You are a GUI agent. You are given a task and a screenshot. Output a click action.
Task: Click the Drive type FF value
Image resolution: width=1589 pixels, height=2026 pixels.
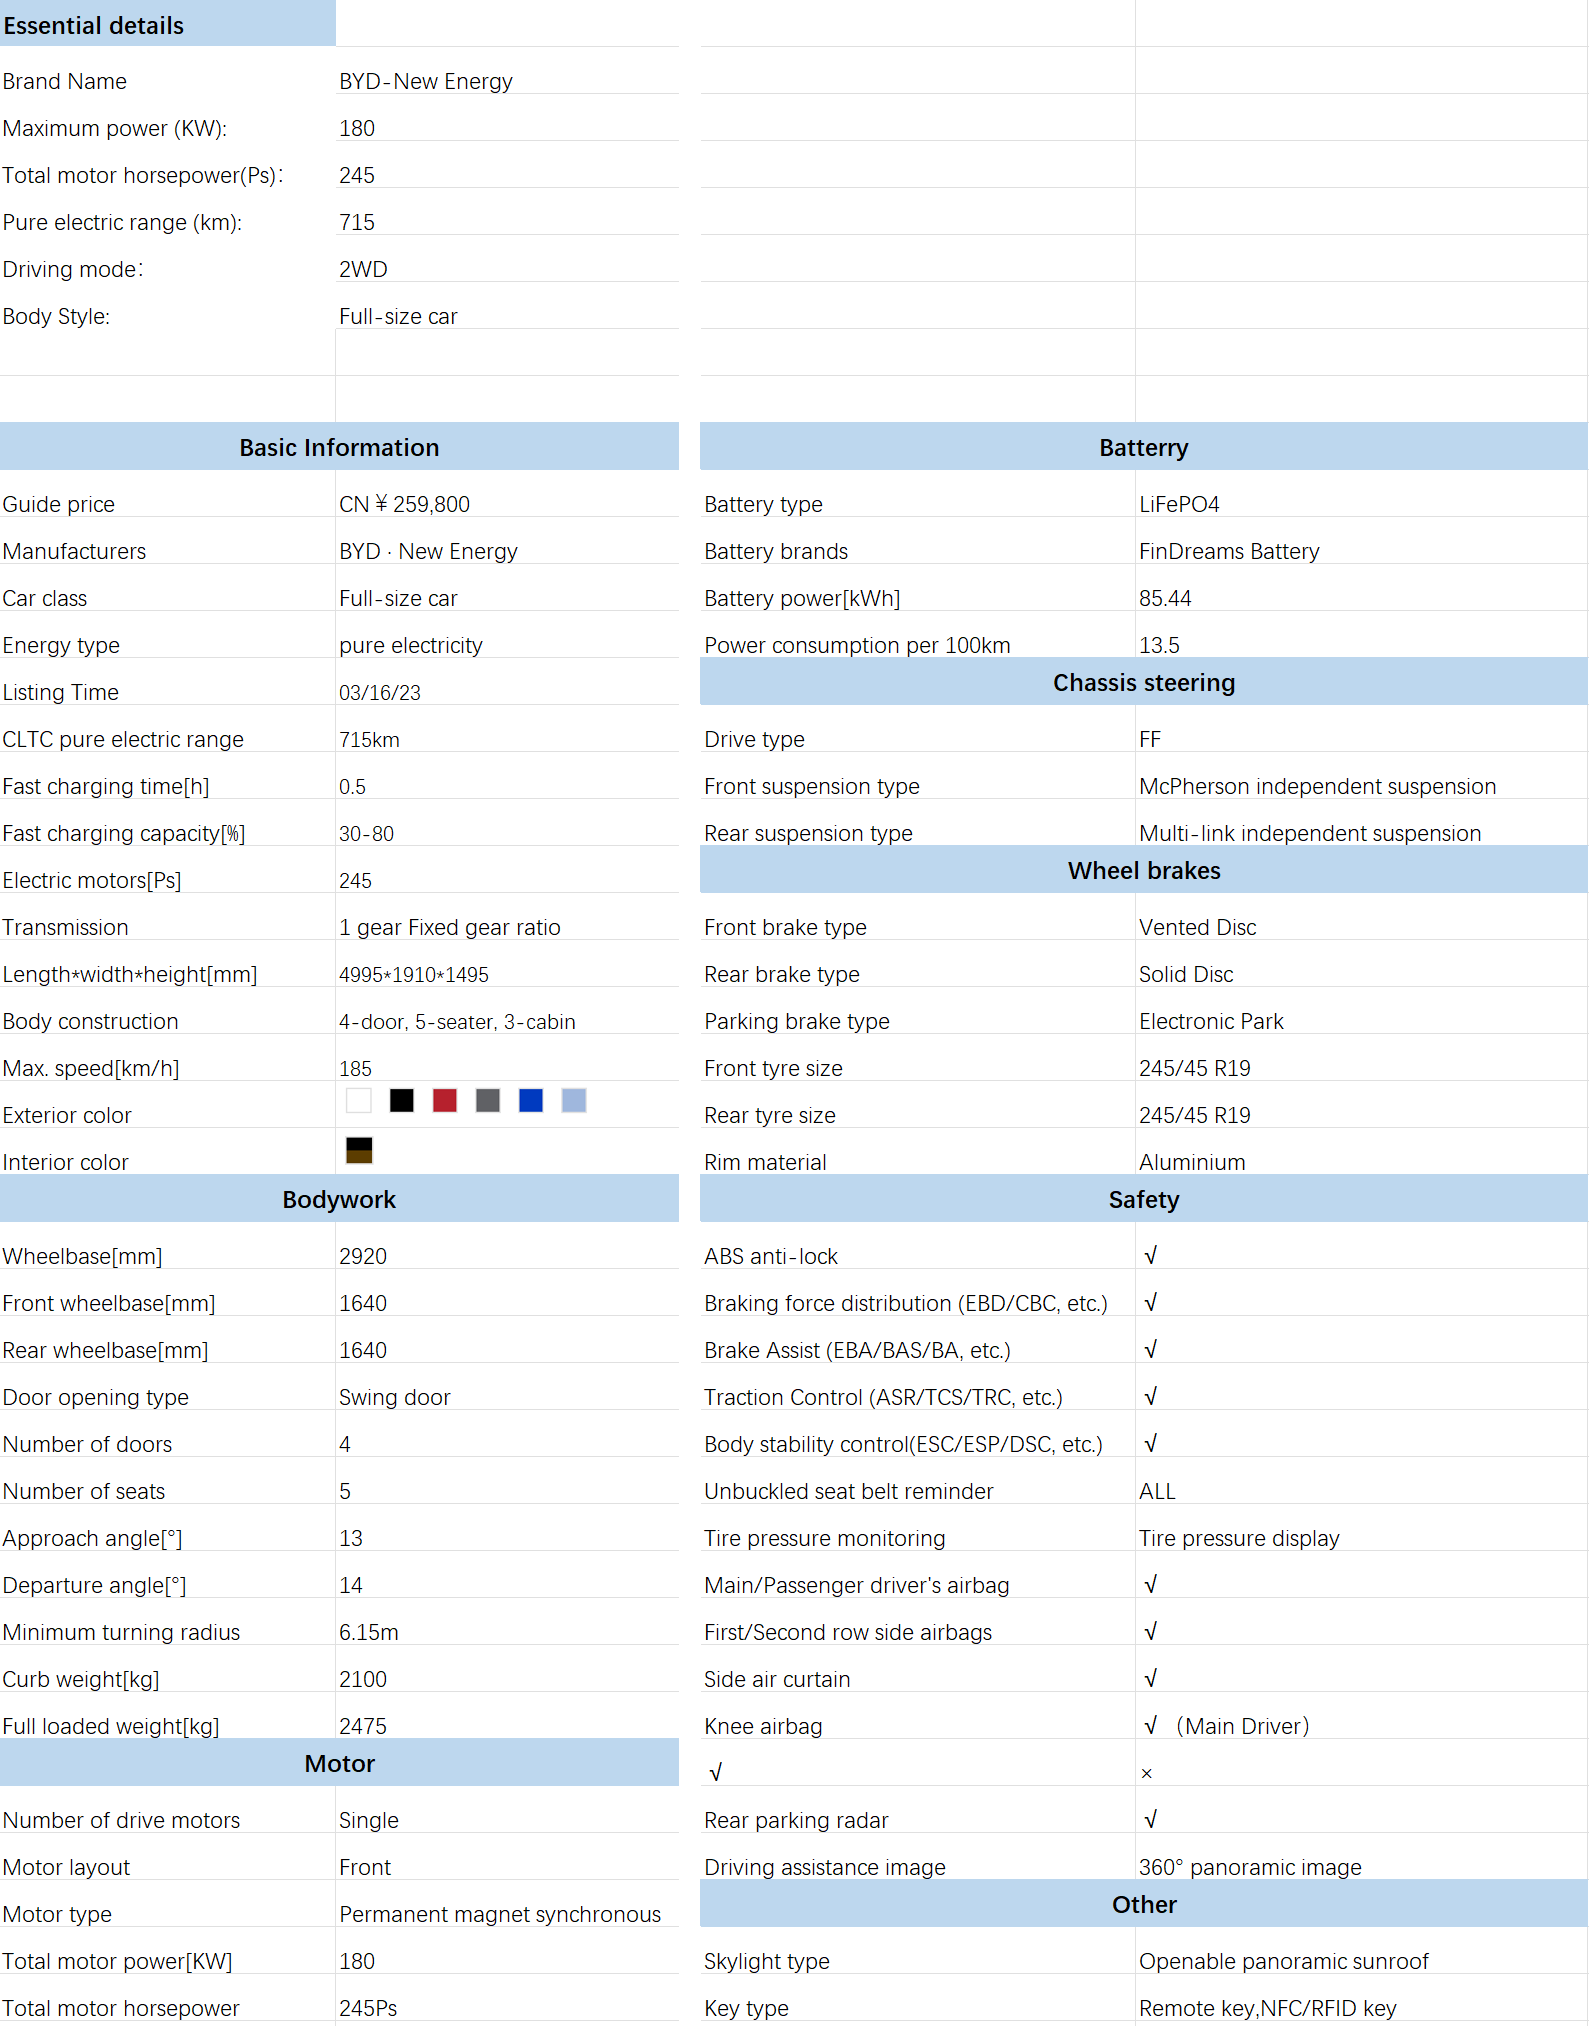click(1150, 739)
